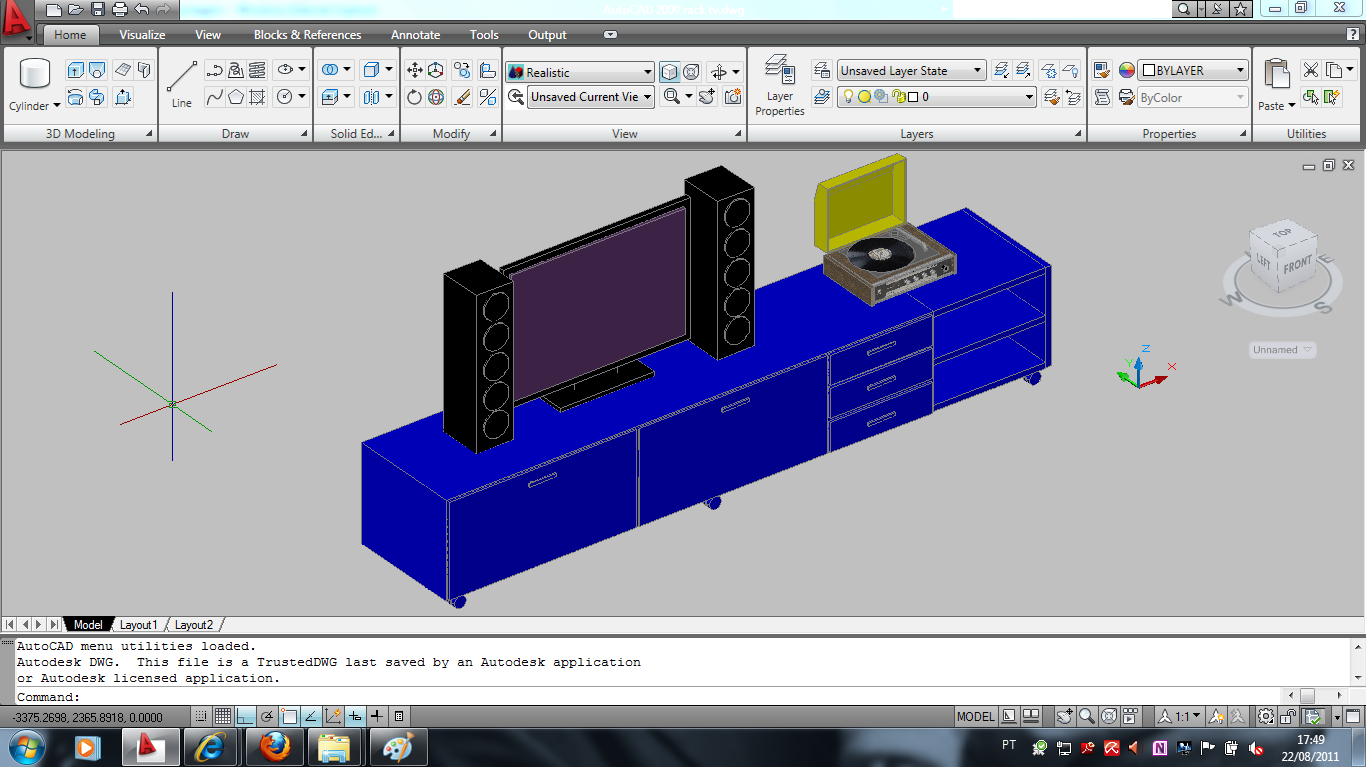Click the Cut icon in Utilities panel
This screenshot has height=768, width=1366.
coord(1310,69)
